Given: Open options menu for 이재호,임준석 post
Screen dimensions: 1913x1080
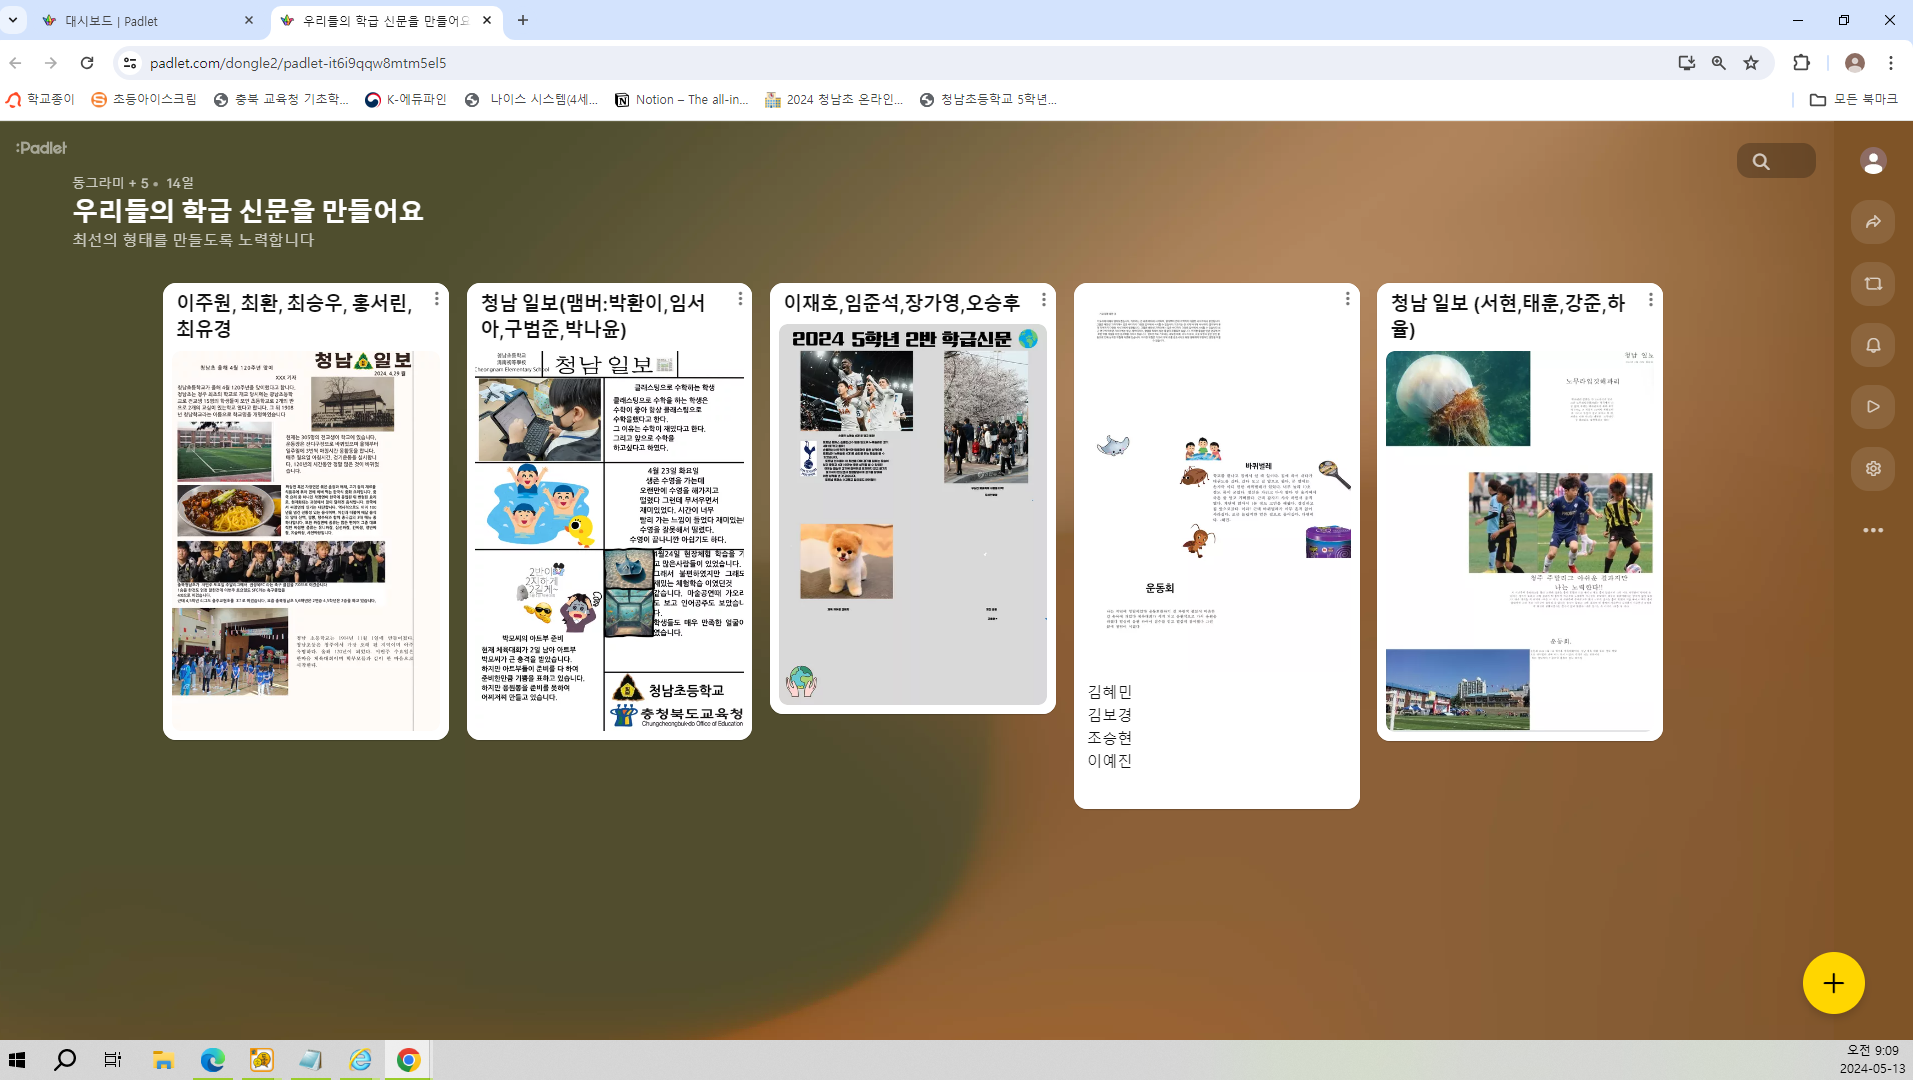Looking at the screenshot, I should (1043, 299).
